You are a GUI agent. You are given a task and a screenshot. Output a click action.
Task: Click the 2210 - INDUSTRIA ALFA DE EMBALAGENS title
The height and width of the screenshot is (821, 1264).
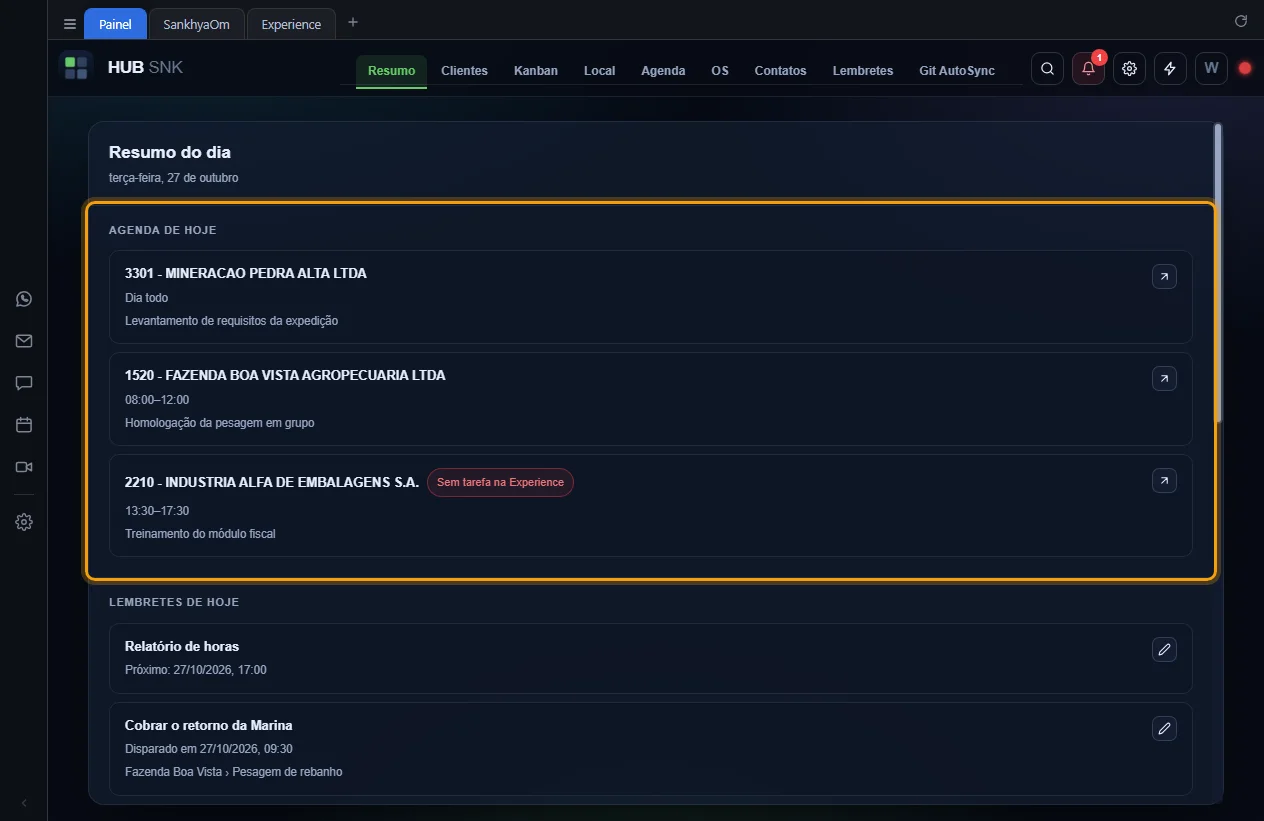click(x=272, y=482)
